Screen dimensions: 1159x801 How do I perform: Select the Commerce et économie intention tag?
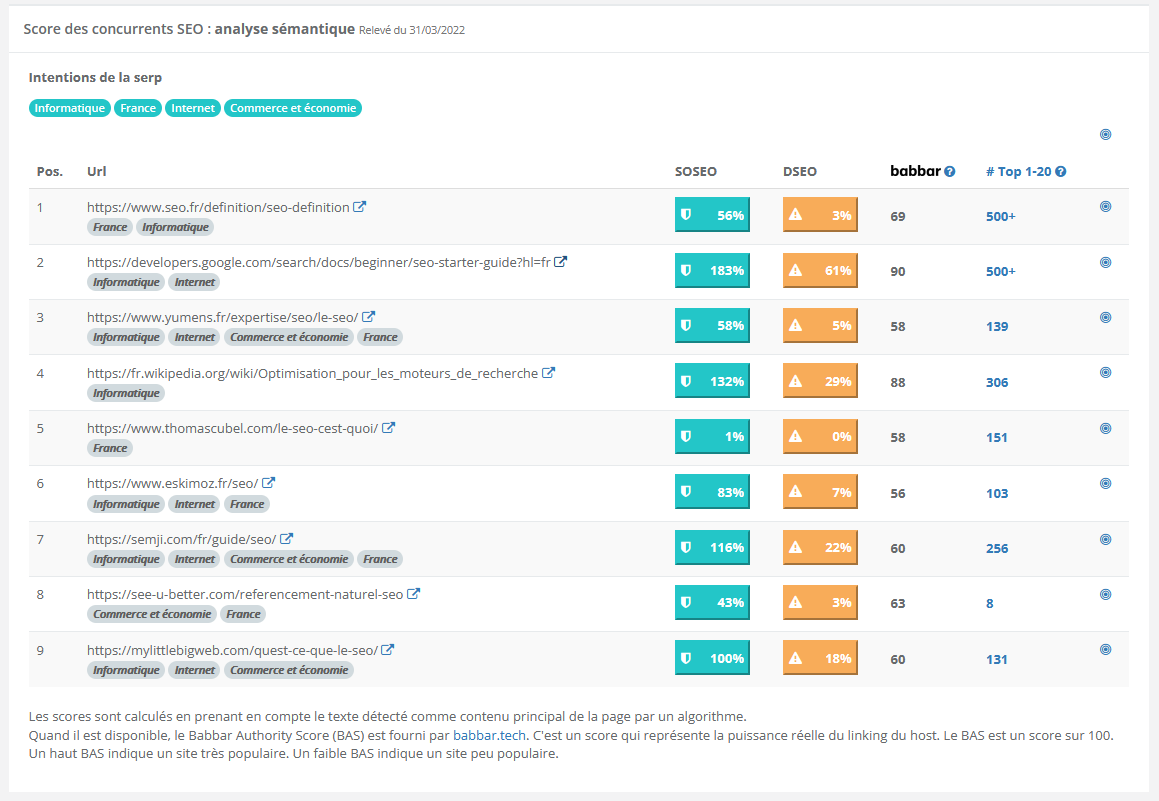pos(293,108)
